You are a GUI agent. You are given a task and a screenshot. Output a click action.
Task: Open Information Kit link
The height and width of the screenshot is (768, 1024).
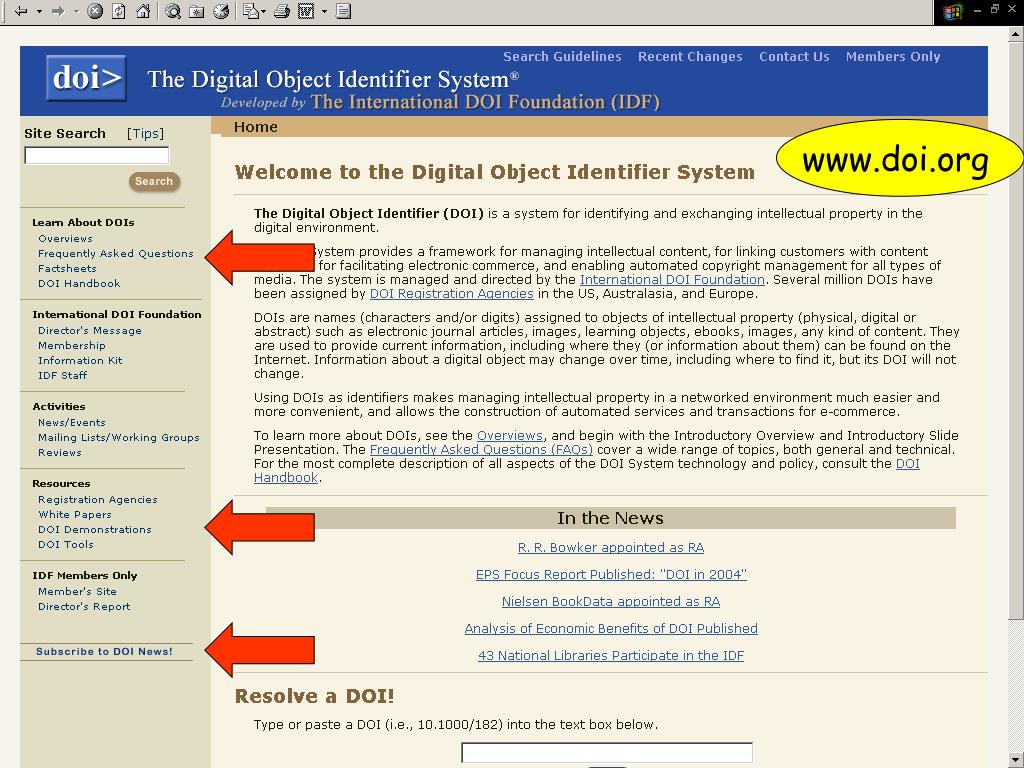point(80,360)
